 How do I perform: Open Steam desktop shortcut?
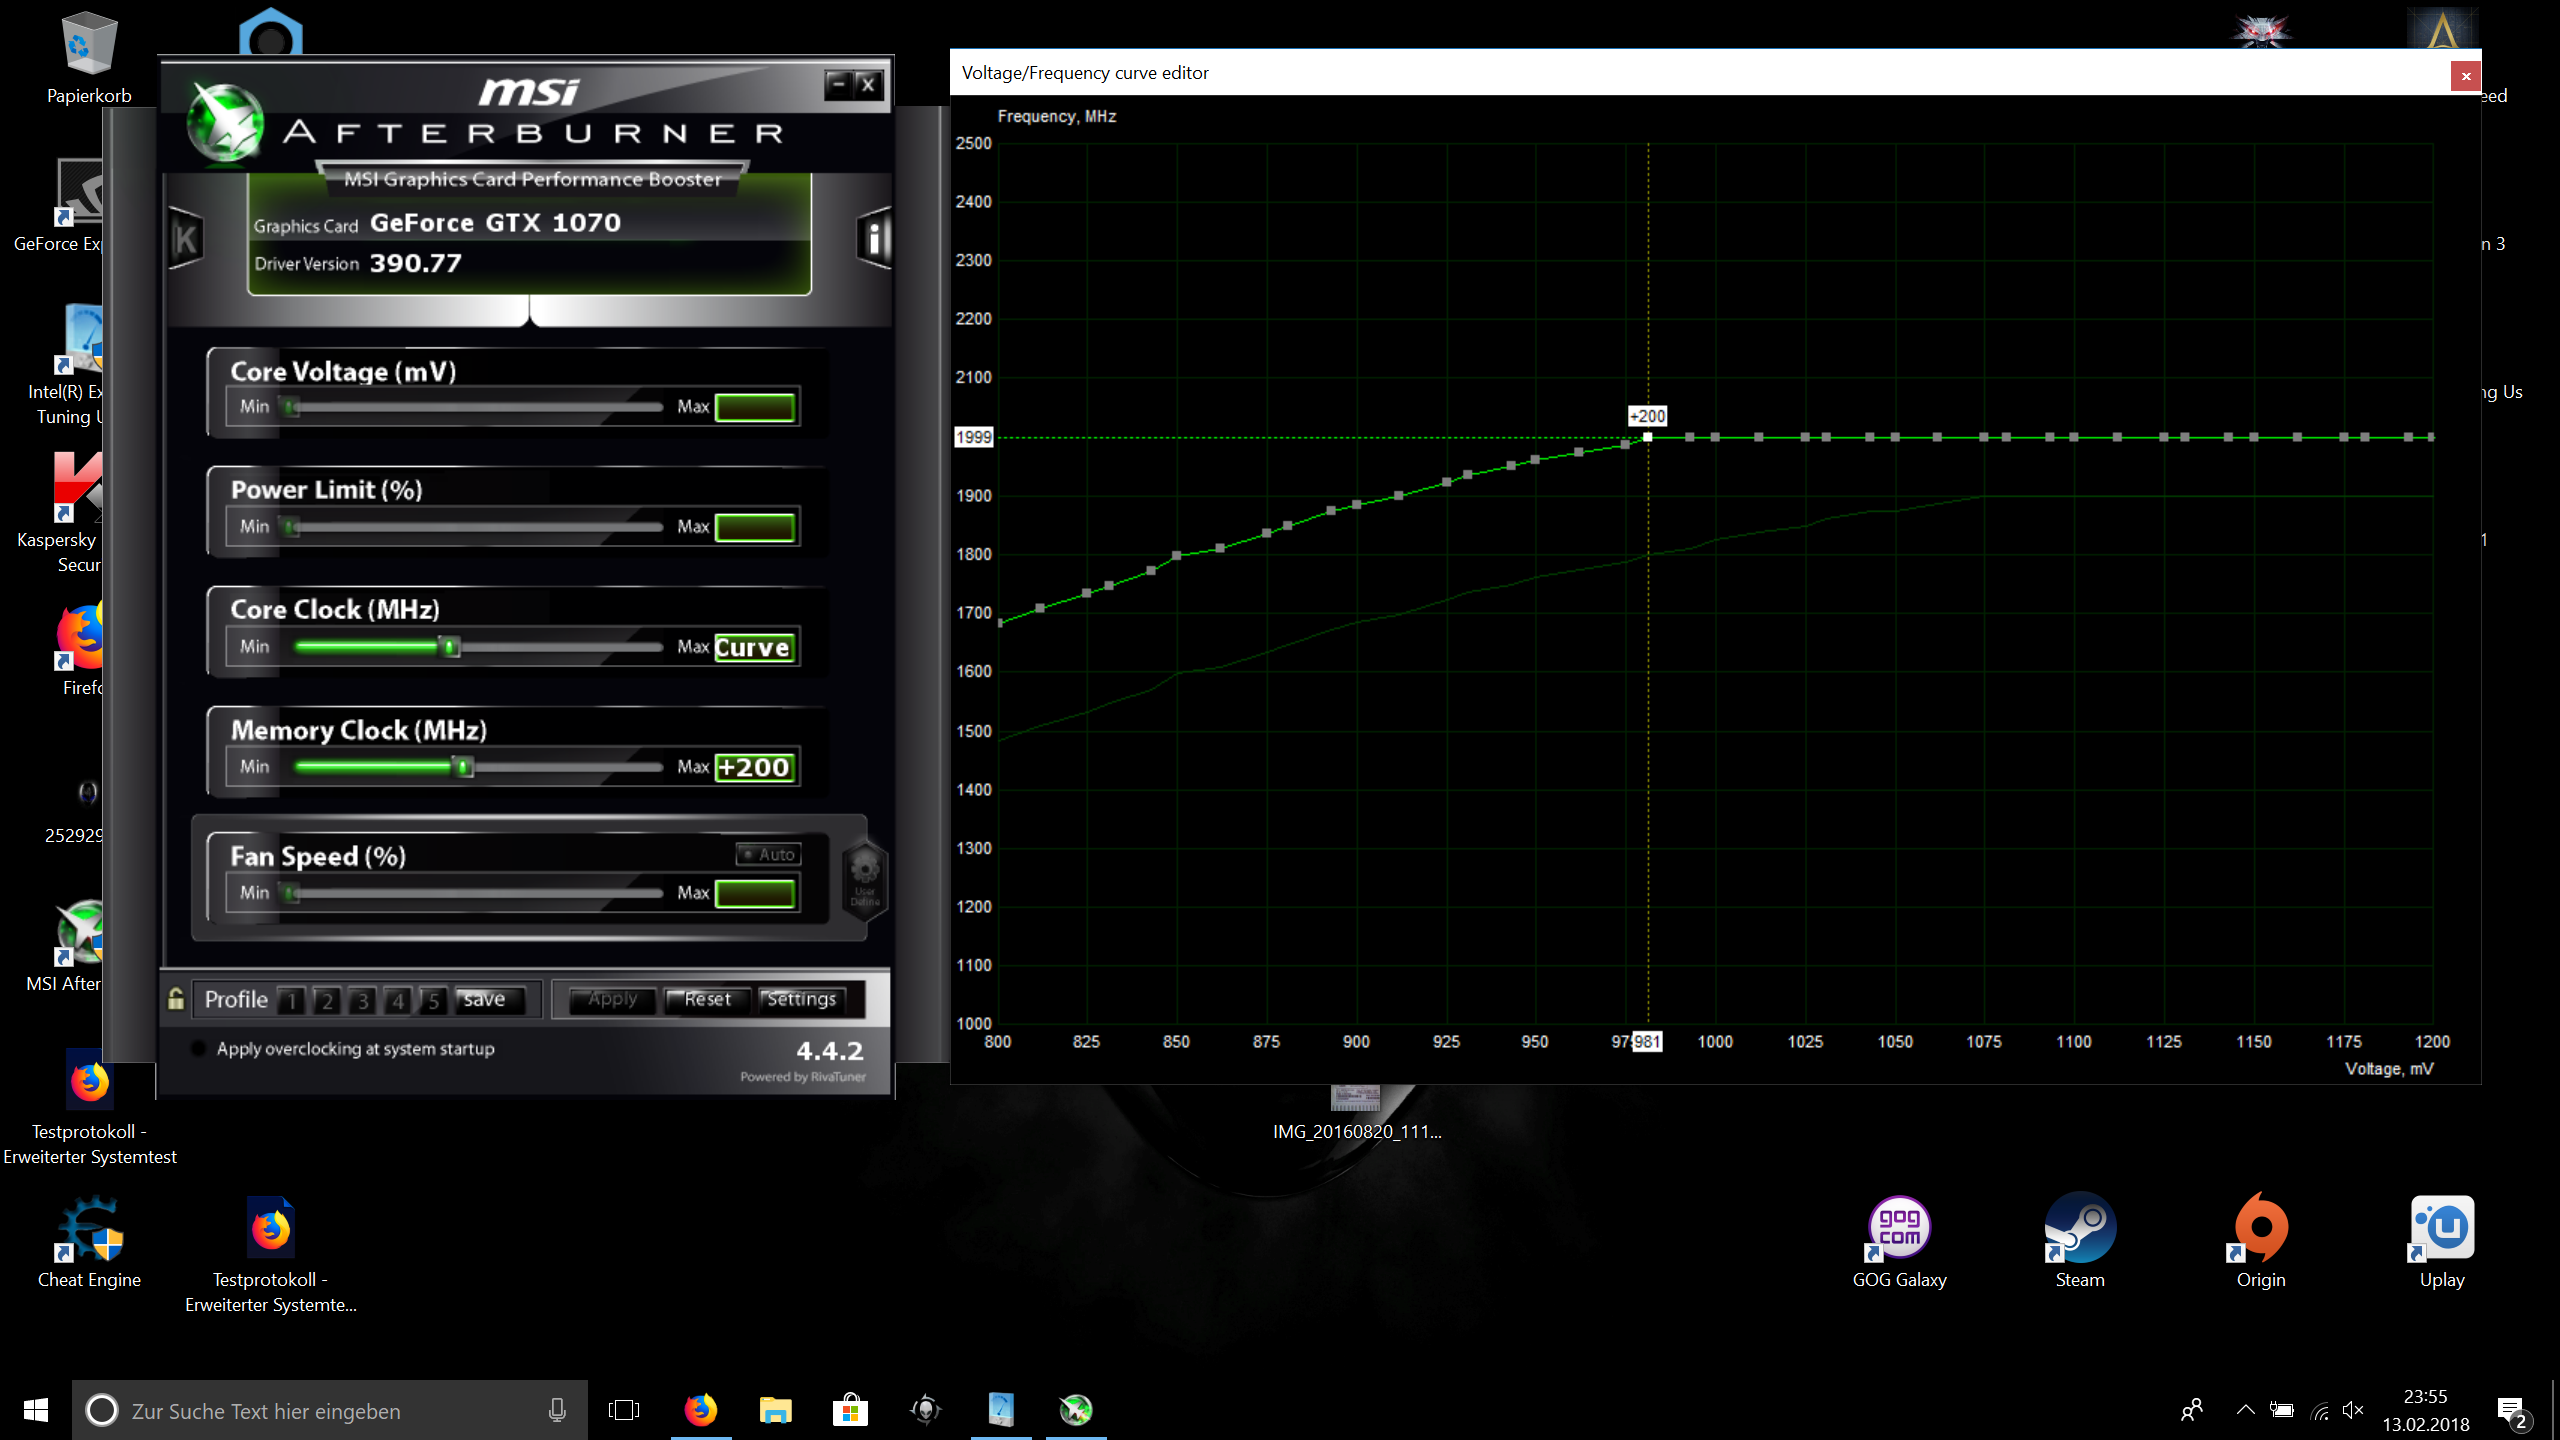[2080, 1241]
